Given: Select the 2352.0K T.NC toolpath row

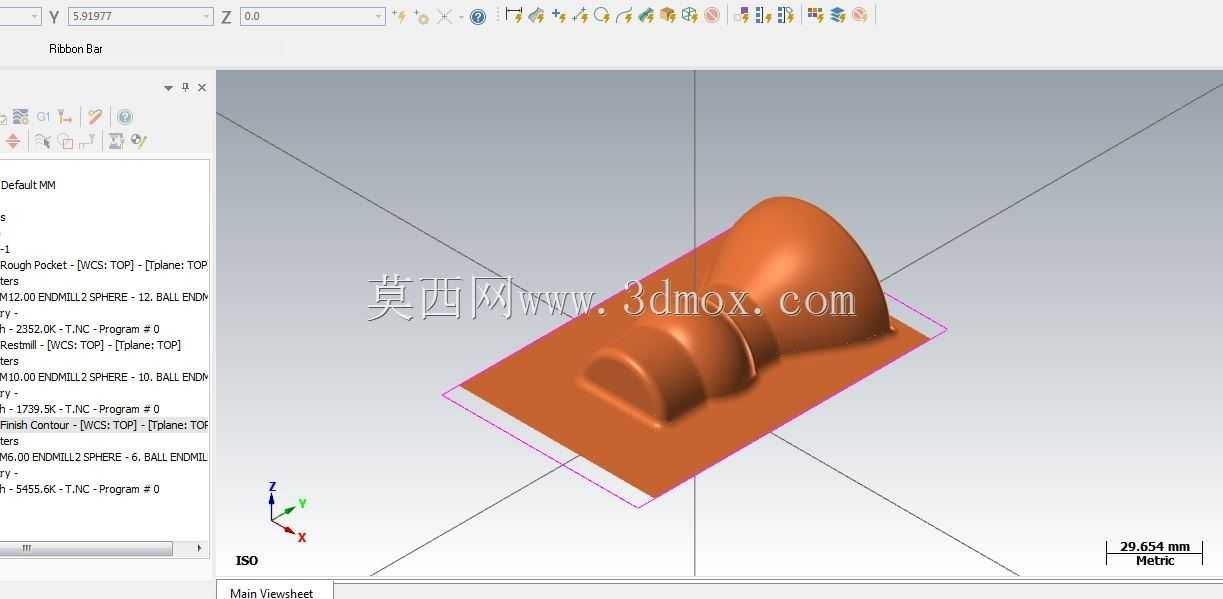Looking at the screenshot, I should [x=80, y=329].
